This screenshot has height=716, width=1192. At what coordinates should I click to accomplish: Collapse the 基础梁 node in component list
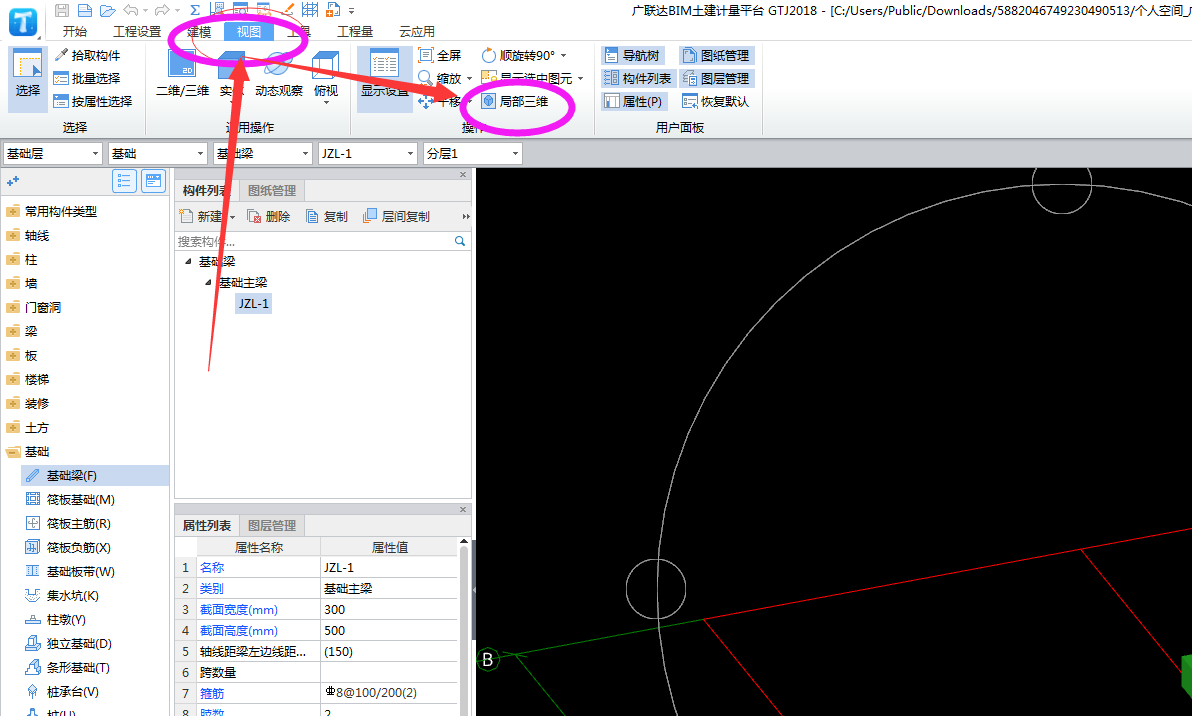[189, 261]
